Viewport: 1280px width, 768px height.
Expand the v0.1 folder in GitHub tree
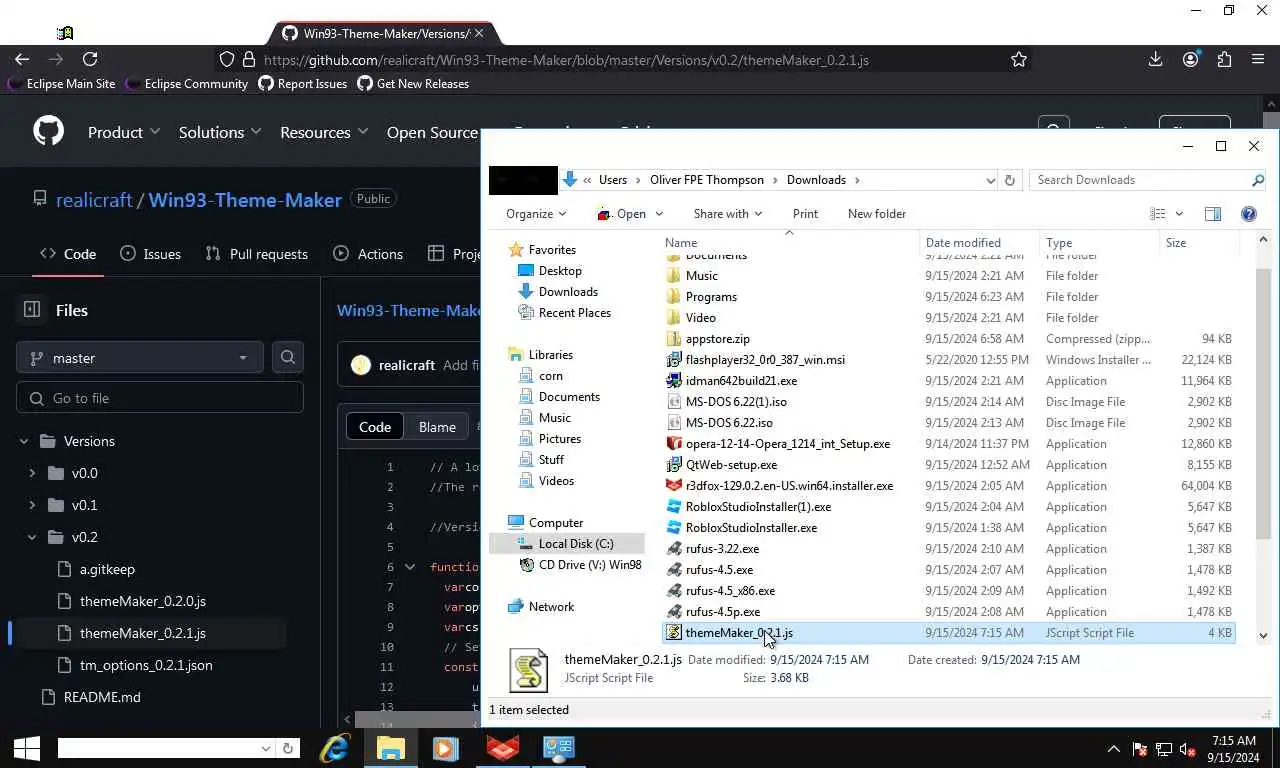pyautogui.click(x=32, y=505)
